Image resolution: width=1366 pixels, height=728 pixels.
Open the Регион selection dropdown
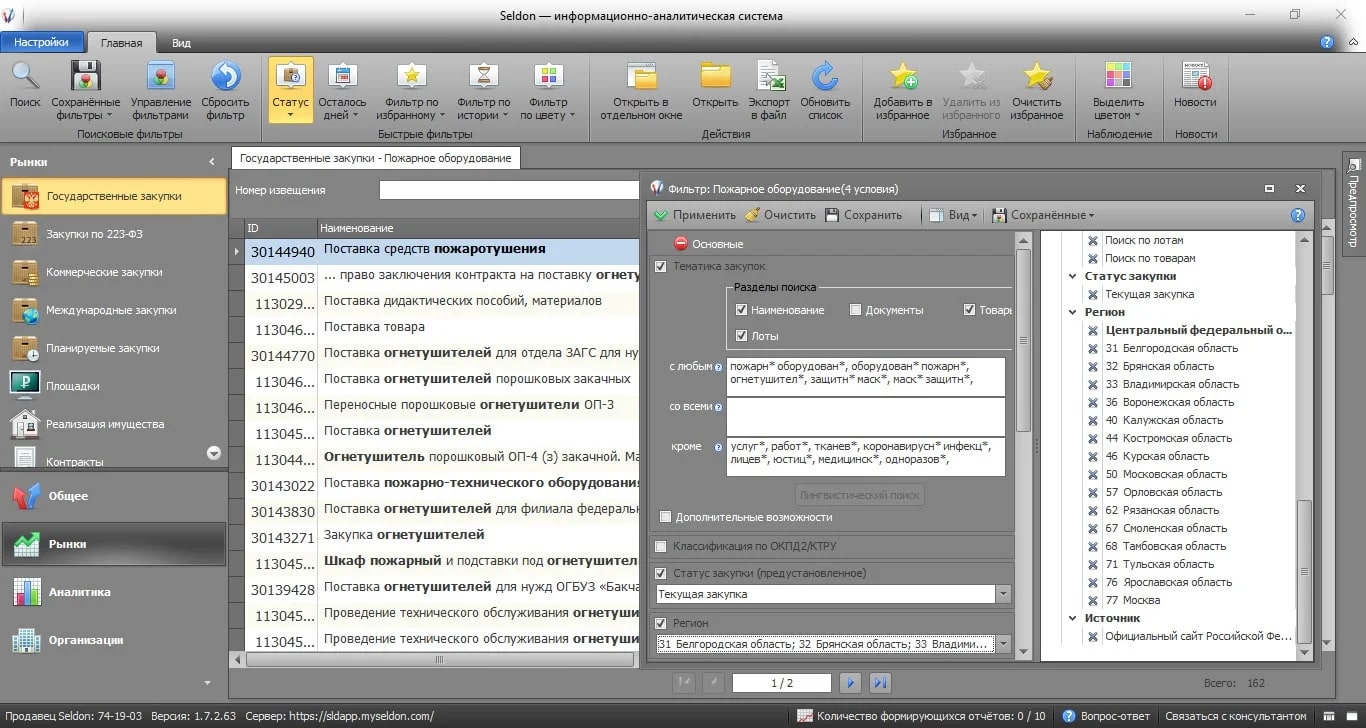click(1003, 644)
